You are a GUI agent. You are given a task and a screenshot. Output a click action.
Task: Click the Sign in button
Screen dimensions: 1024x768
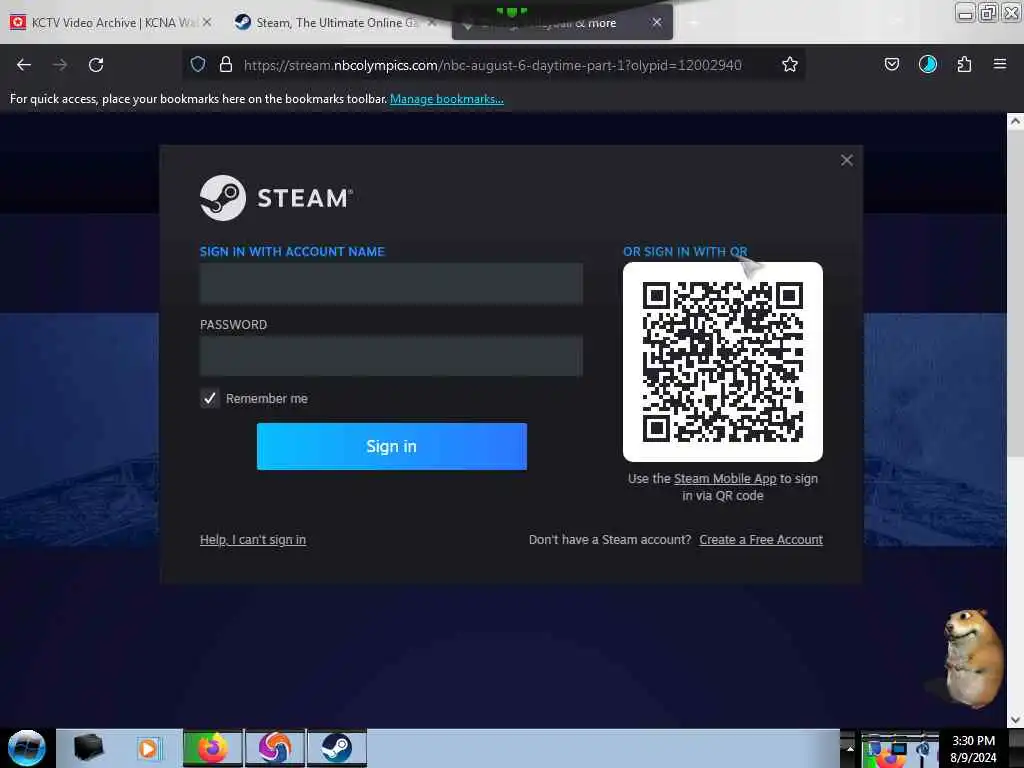tap(391, 446)
